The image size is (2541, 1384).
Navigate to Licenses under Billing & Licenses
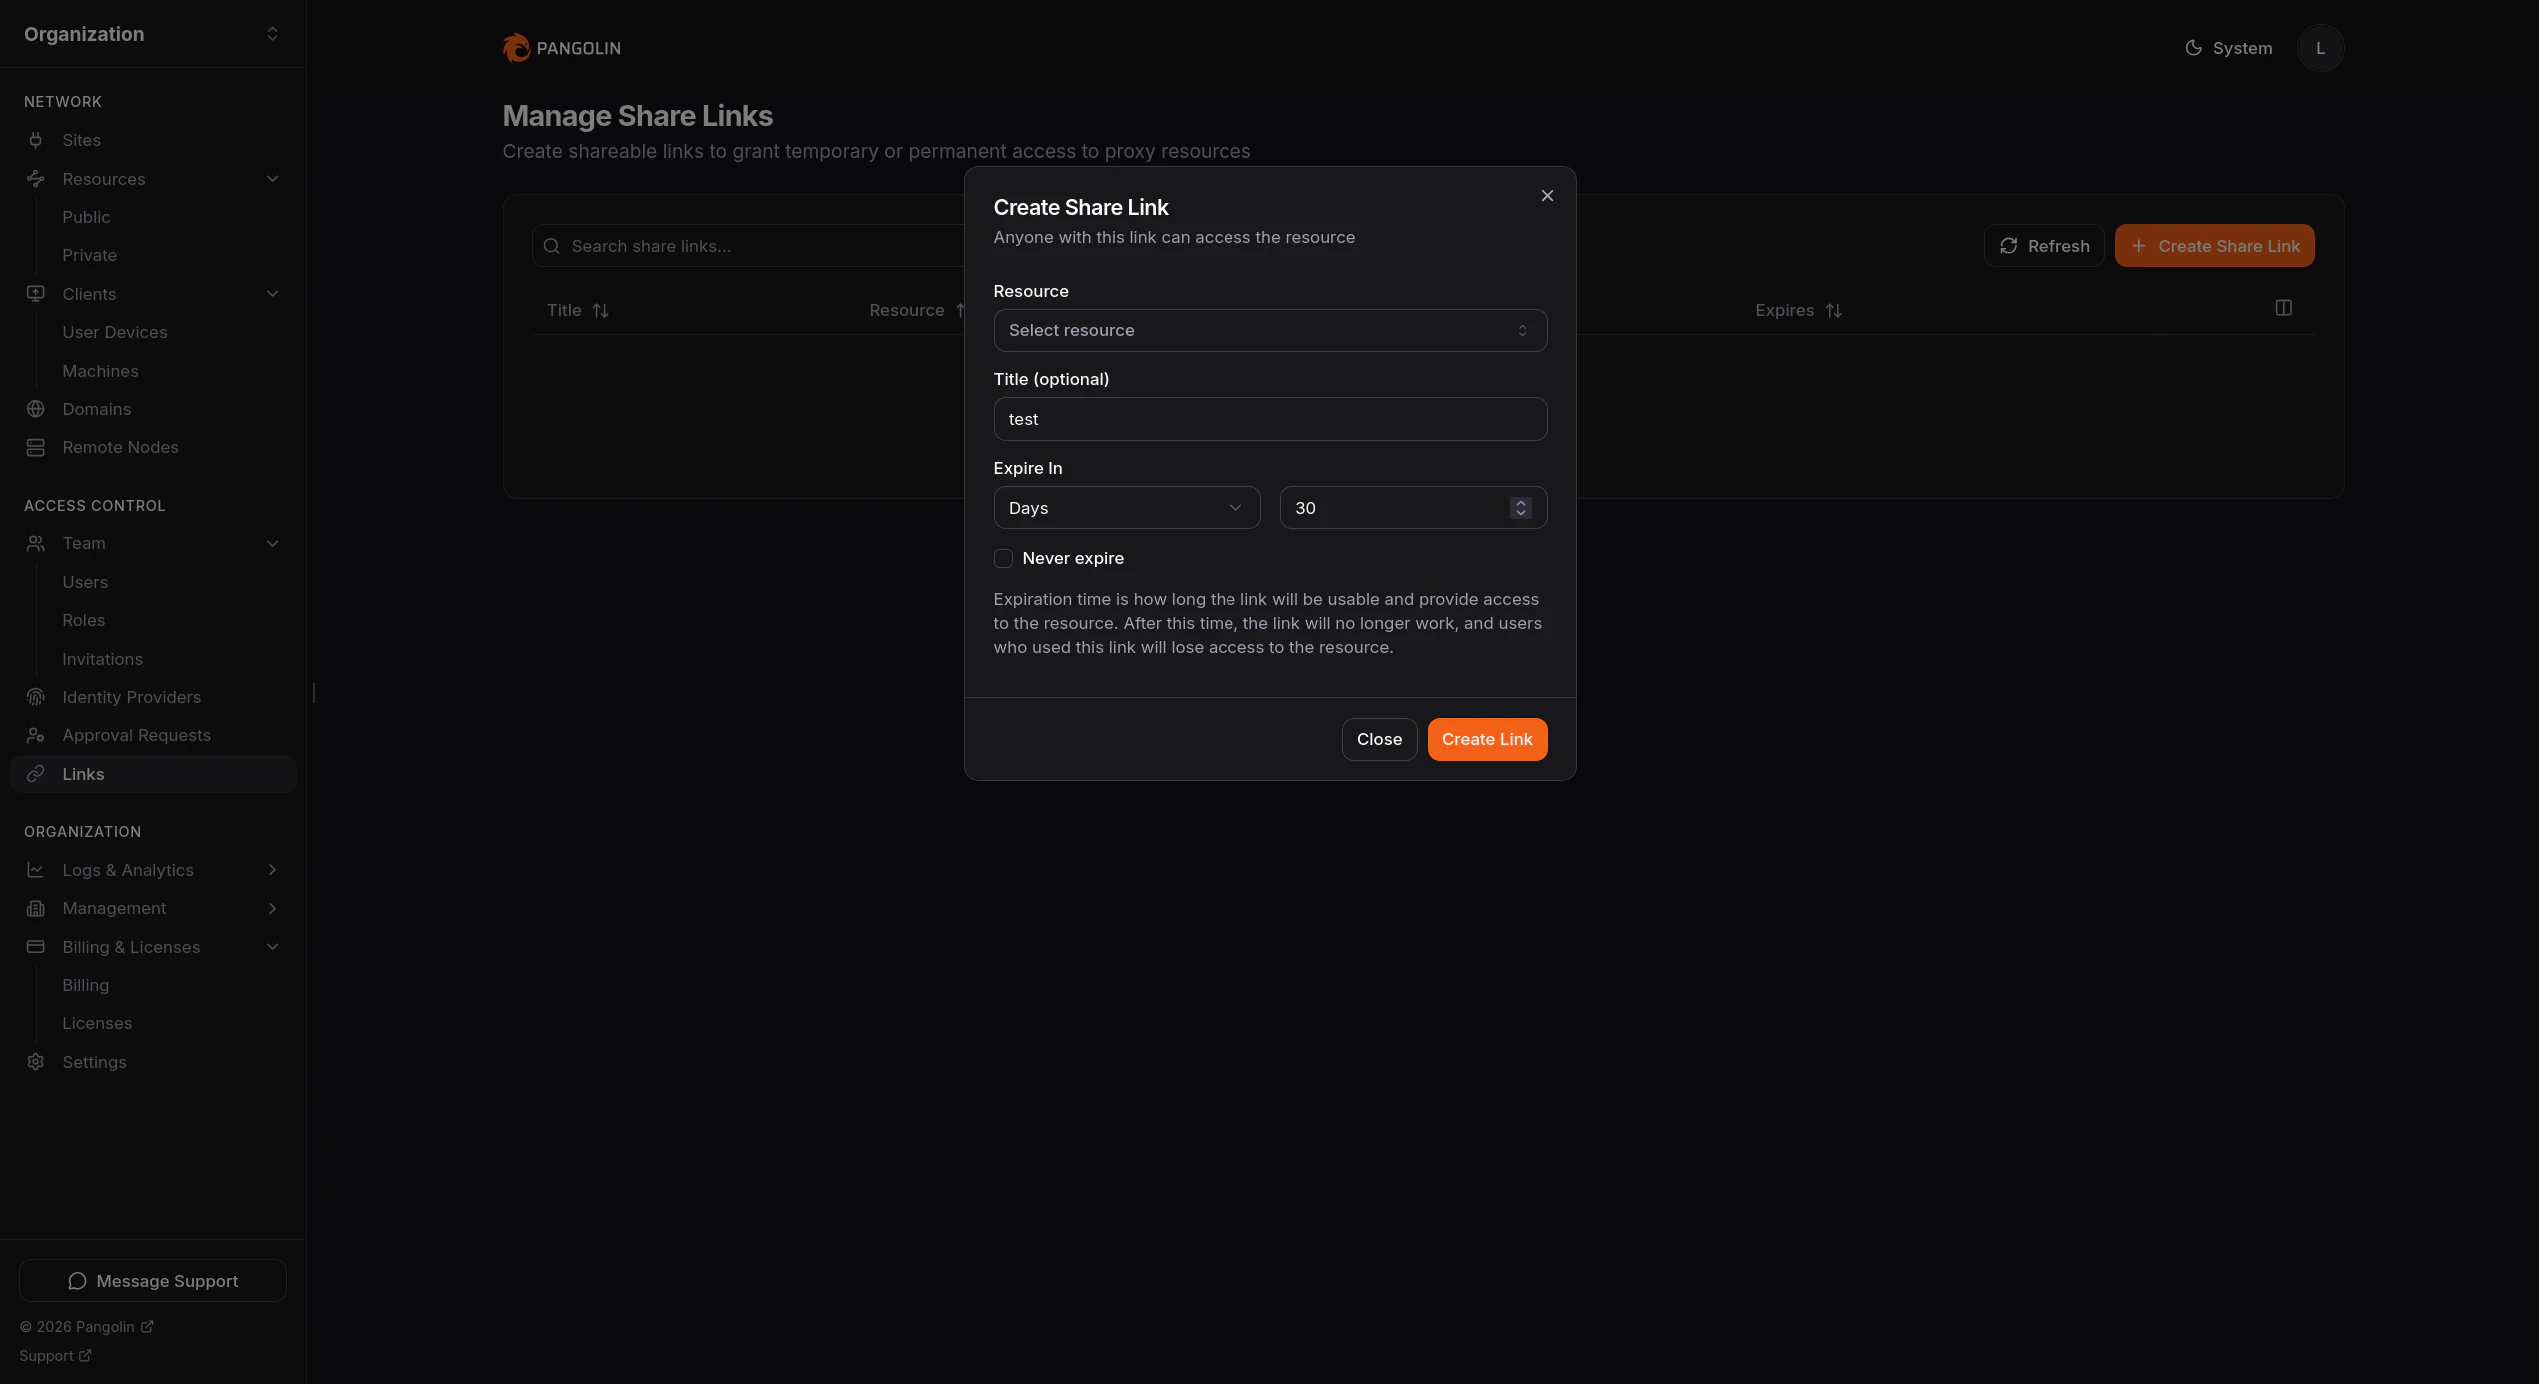coord(97,1023)
